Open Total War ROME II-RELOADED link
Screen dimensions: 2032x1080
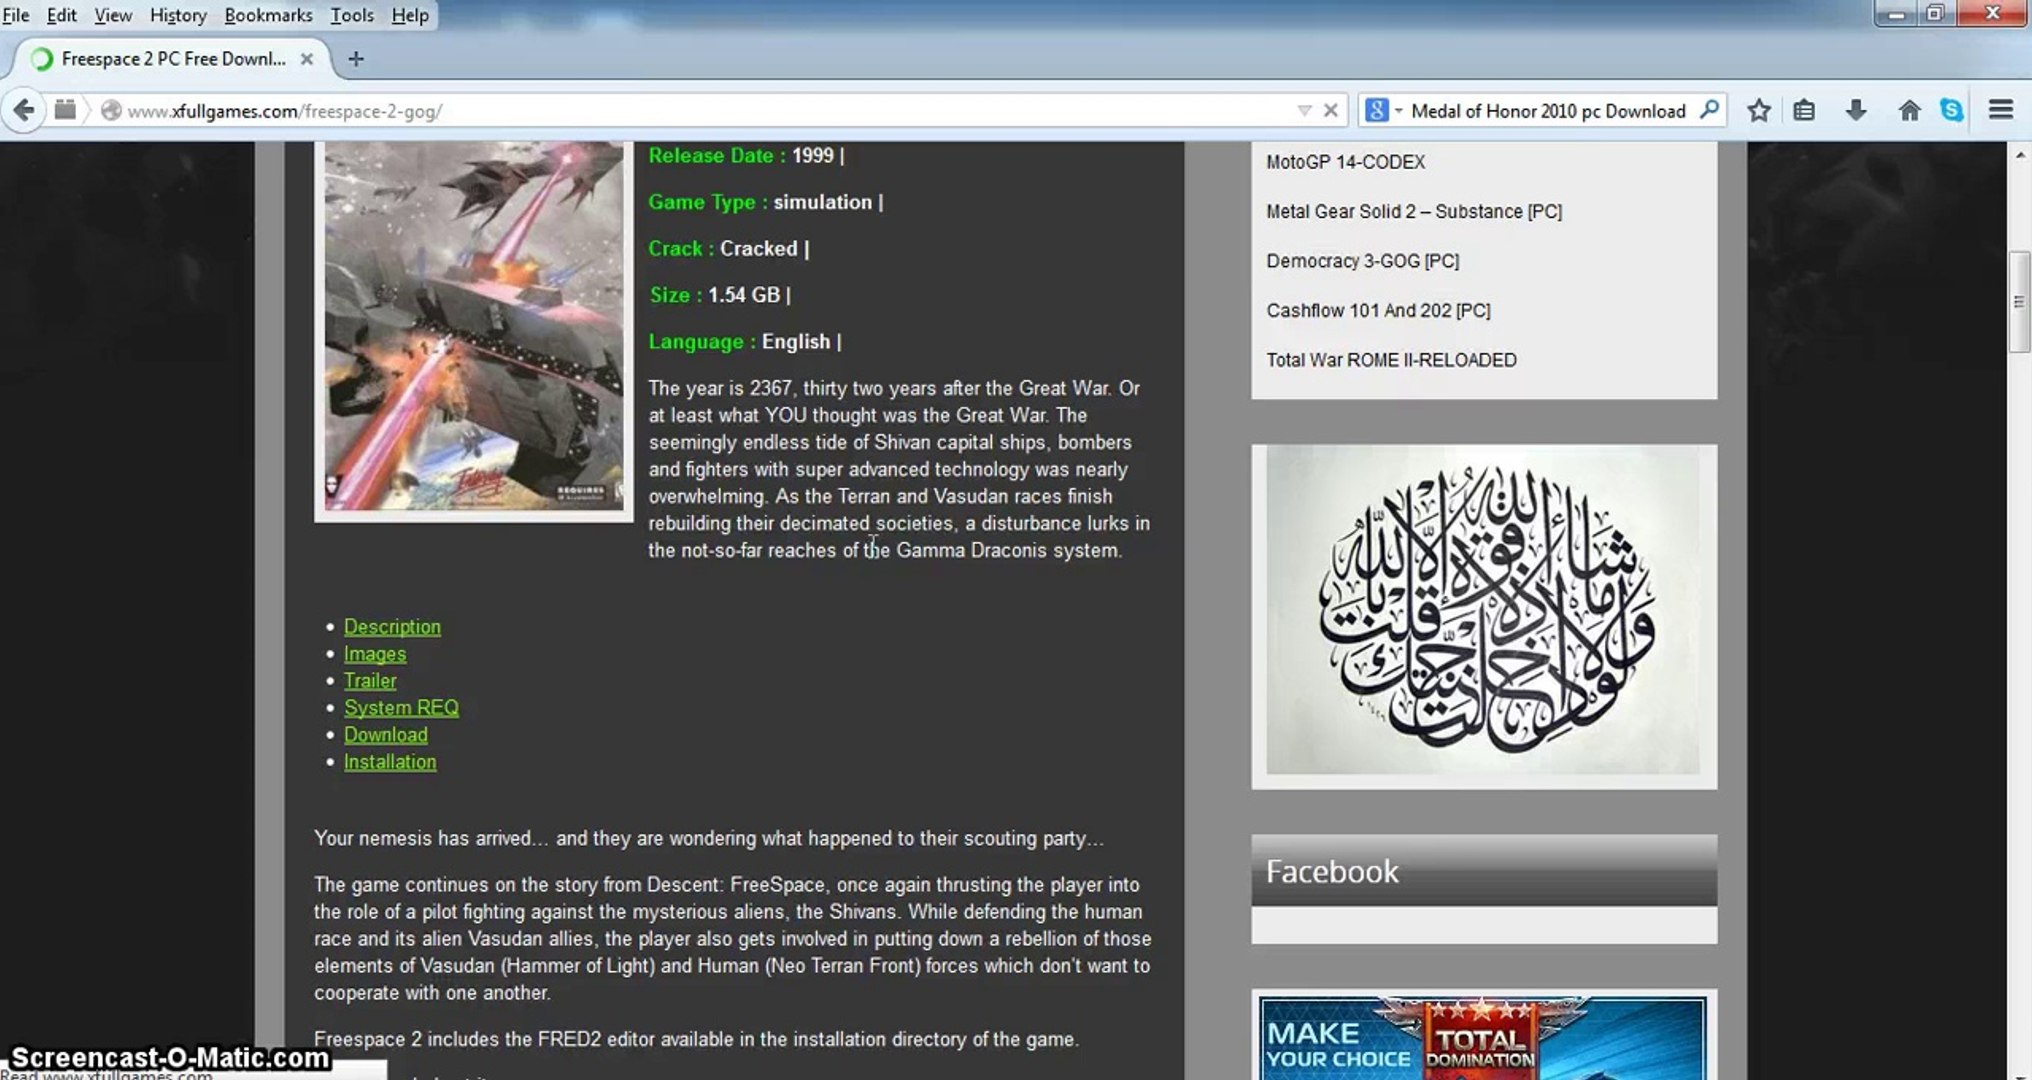pyautogui.click(x=1391, y=360)
